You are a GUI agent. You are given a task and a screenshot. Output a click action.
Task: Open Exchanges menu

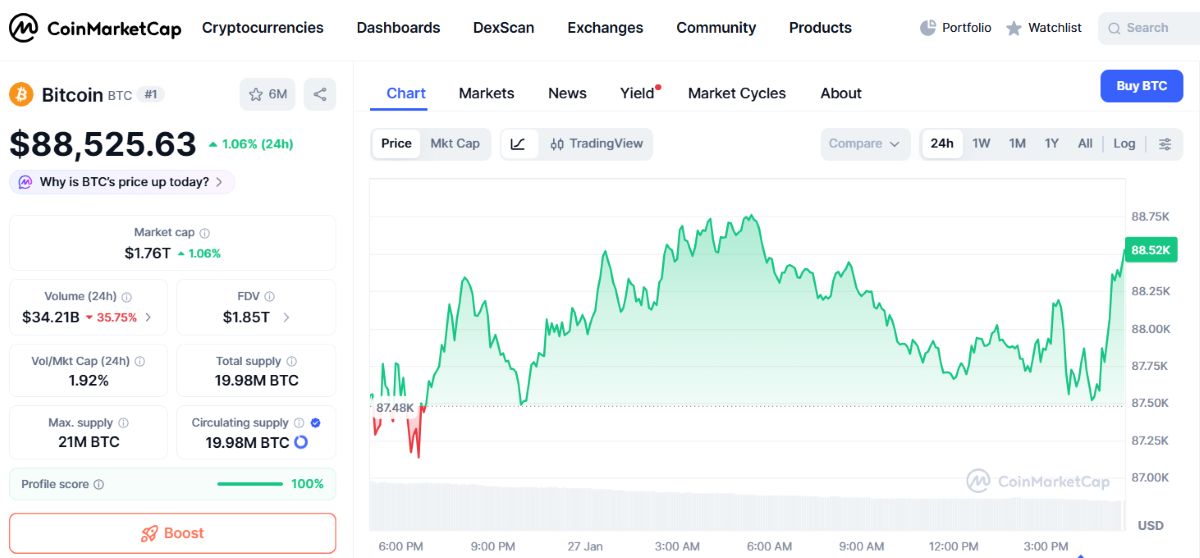pyautogui.click(x=605, y=28)
